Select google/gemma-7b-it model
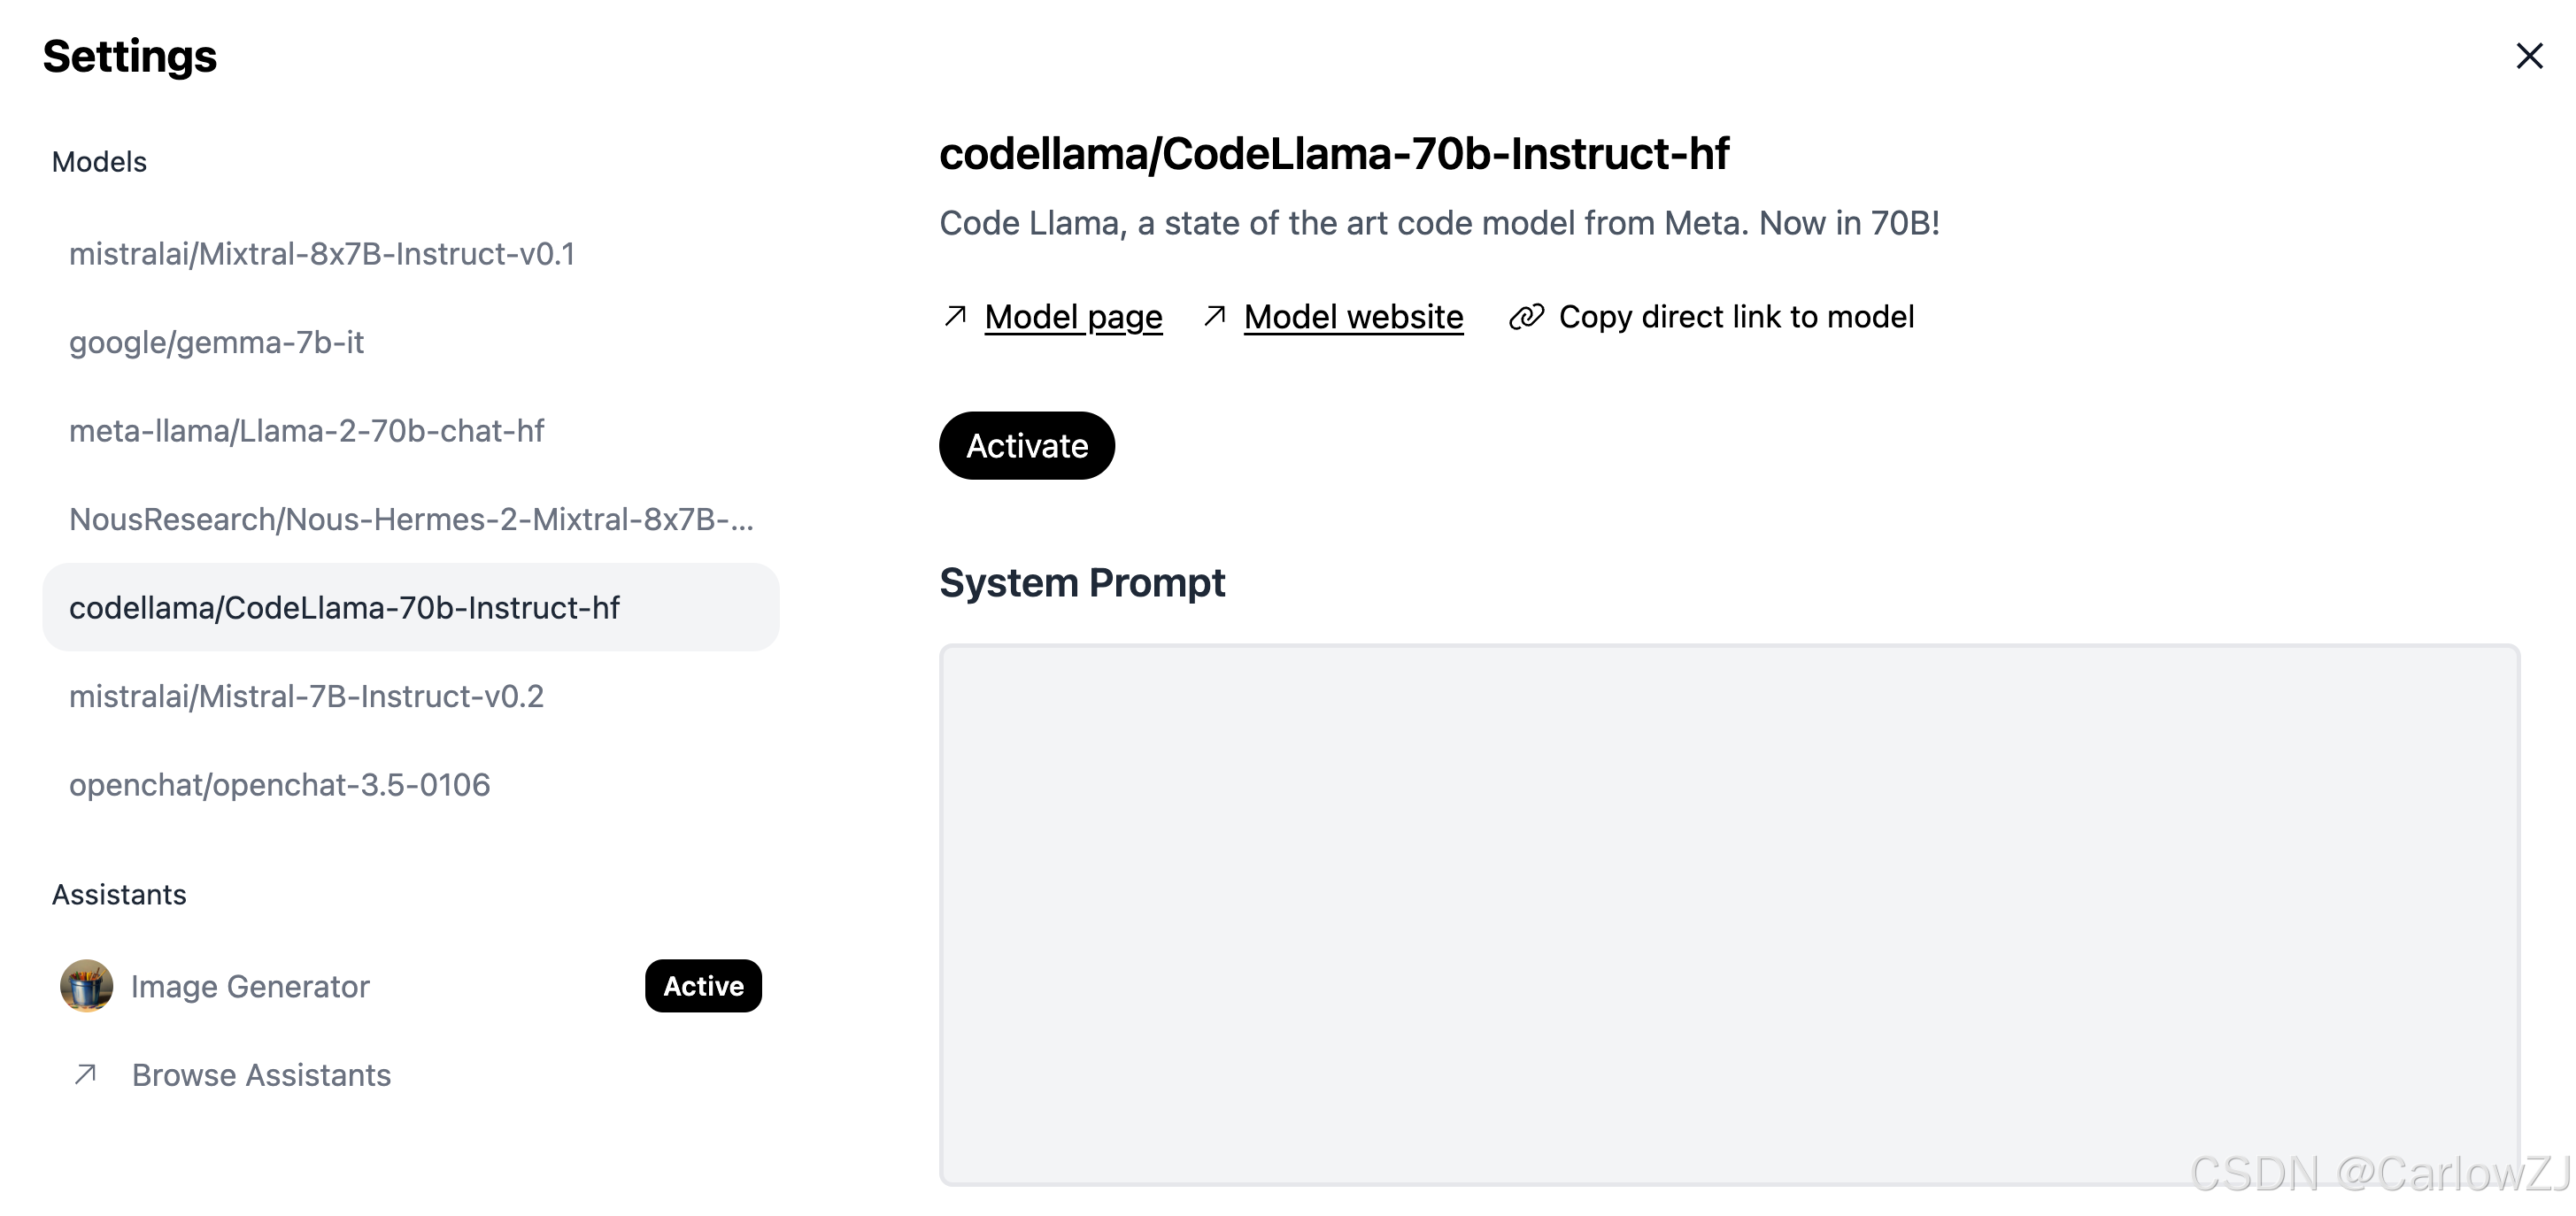Image resolution: width=2576 pixels, height=1216 pixels. point(216,342)
